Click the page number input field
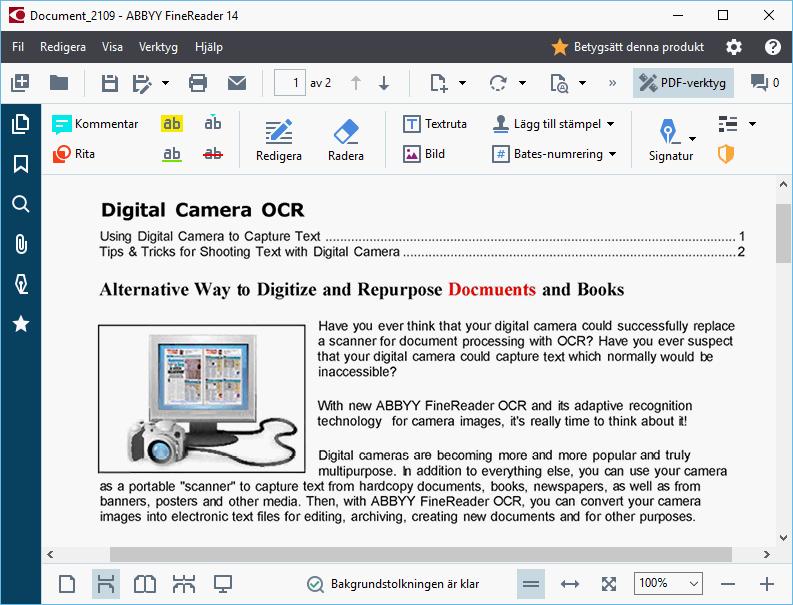 point(290,82)
